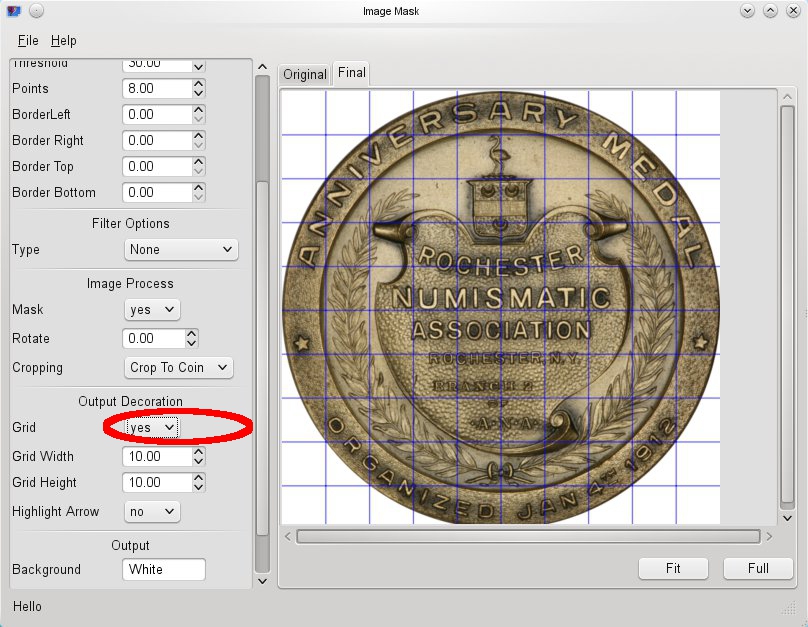Viewport: 808px width, 627px height.
Task: Increase the Border Bottom value
Action: click(x=199, y=188)
